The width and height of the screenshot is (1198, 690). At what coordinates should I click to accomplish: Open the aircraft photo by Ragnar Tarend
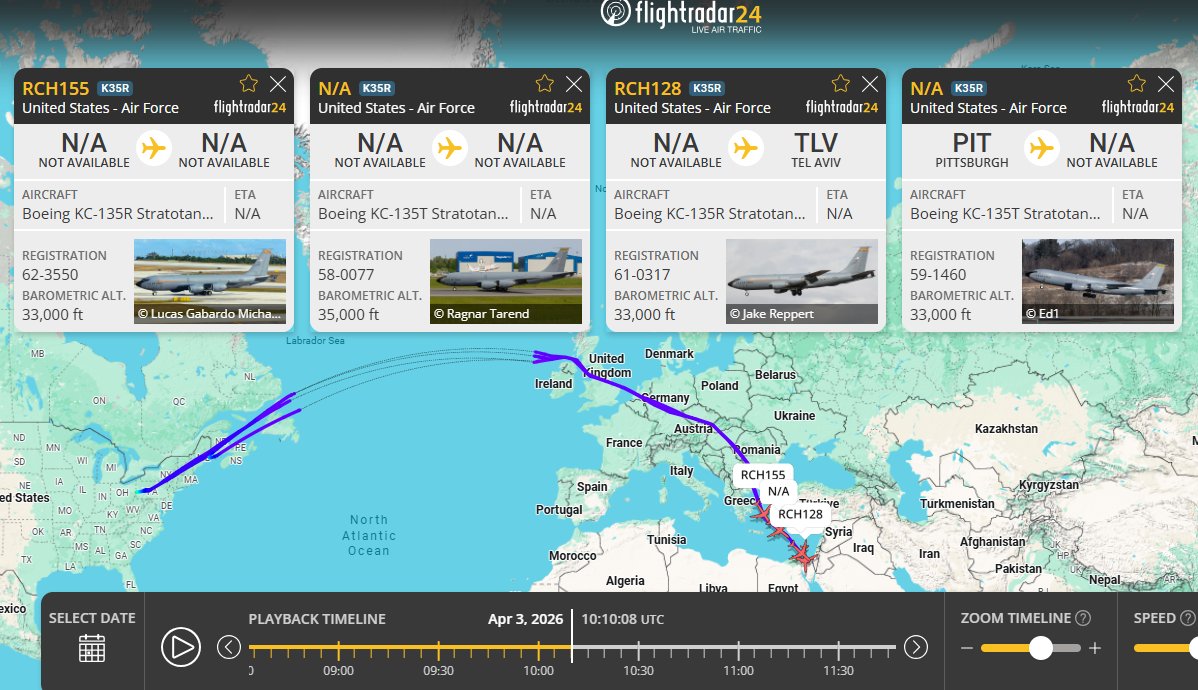(x=506, y=281)
